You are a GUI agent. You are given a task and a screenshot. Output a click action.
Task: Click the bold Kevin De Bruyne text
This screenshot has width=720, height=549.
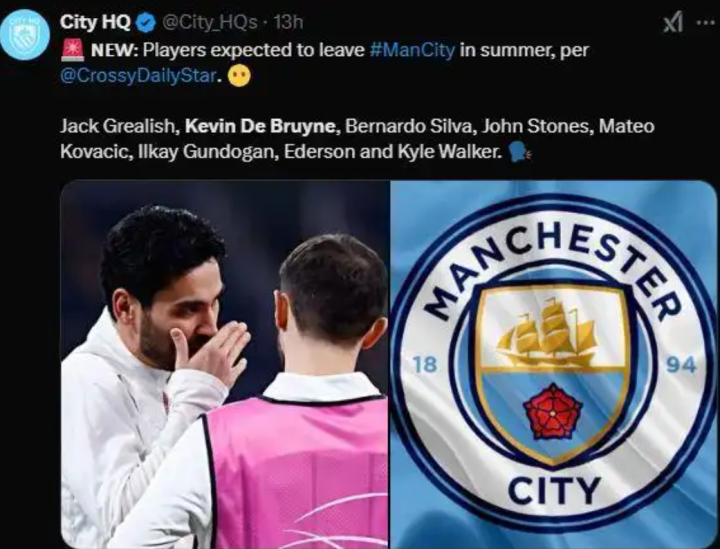tap(260, 126)
